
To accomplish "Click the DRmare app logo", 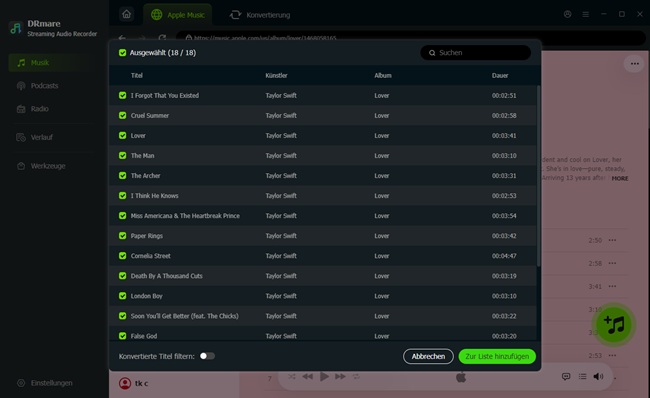I will coord(16,28).
